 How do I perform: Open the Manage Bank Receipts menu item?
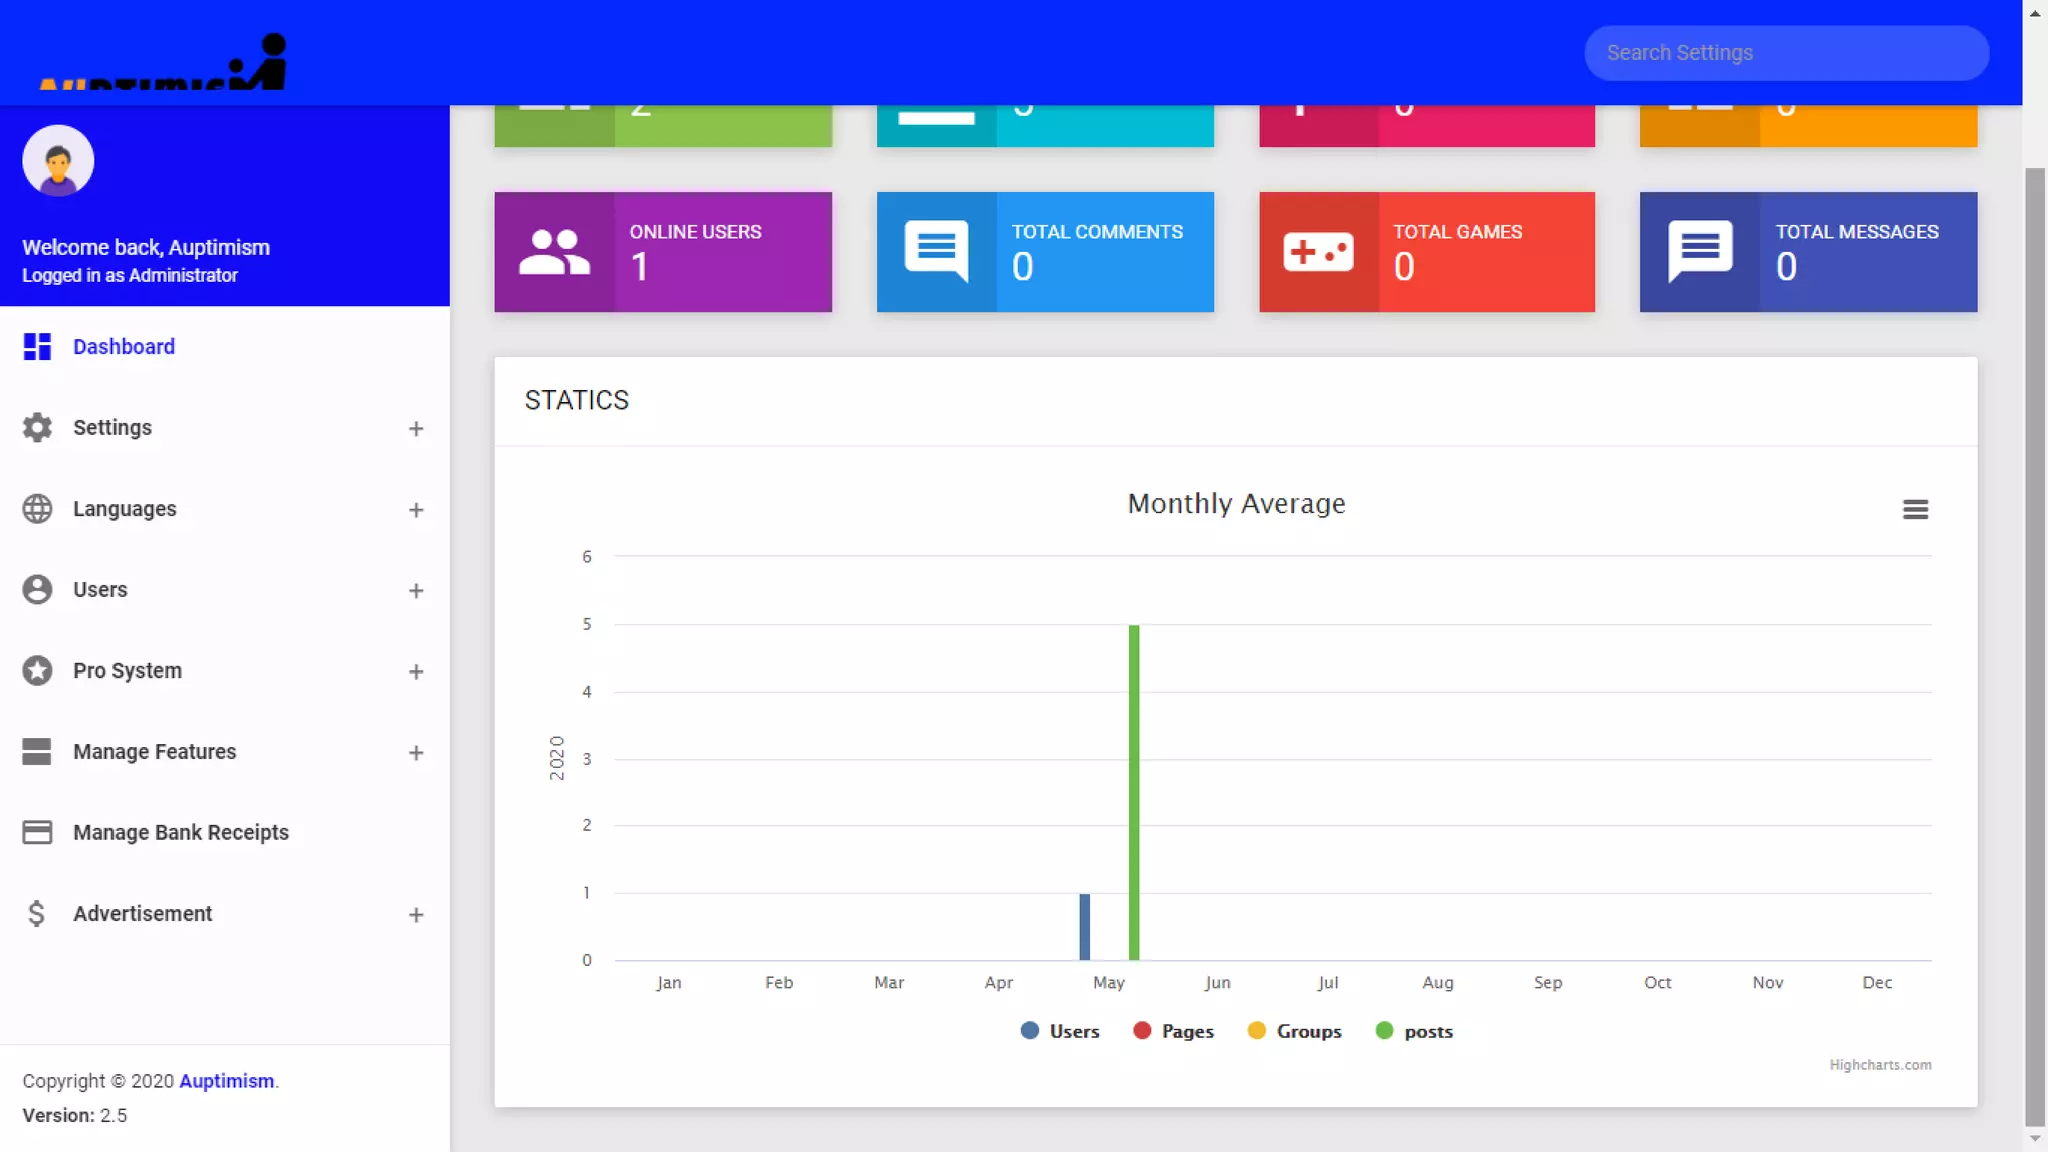[x=180, y=832]
